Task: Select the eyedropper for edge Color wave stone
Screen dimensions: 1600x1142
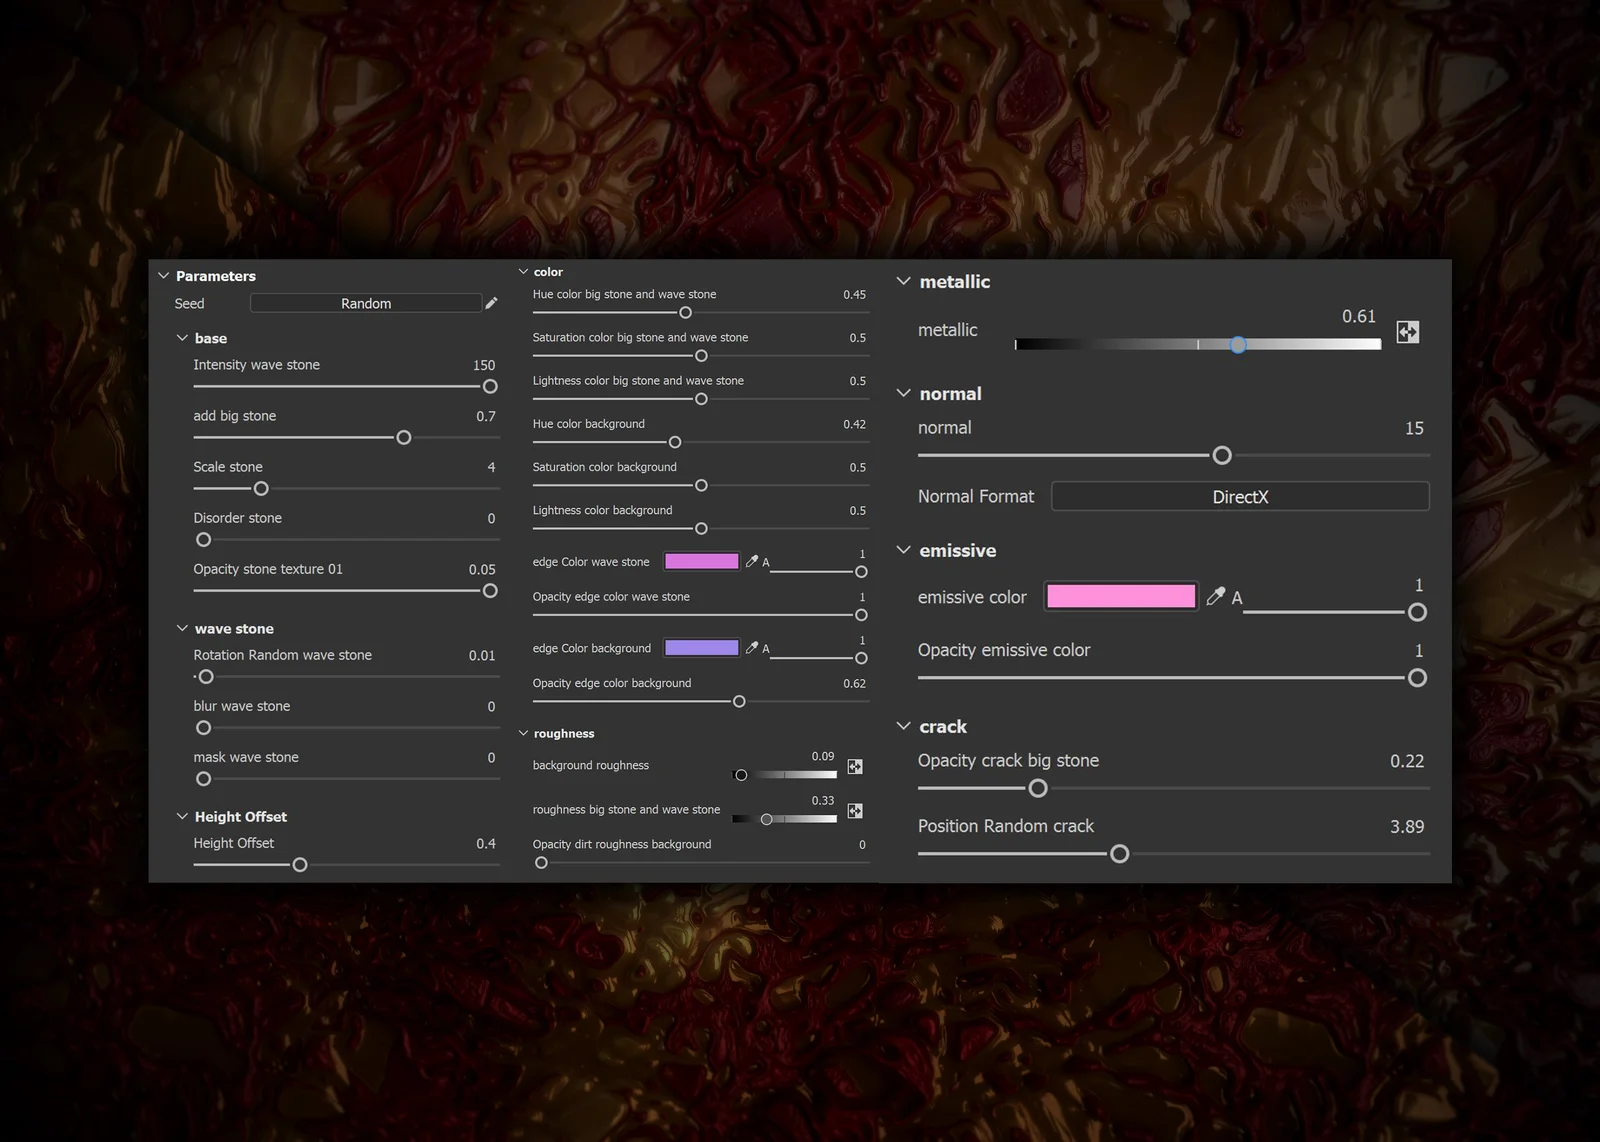Action: tap(752, 561)
